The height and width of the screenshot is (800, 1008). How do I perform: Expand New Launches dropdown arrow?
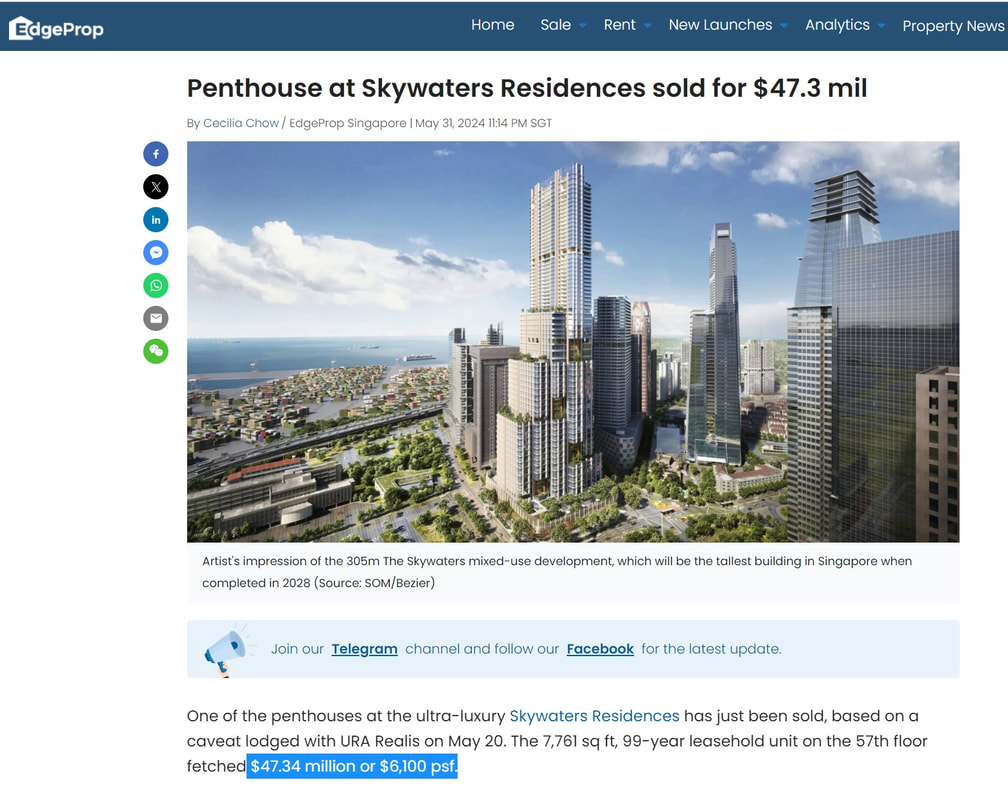pos(784,26)
